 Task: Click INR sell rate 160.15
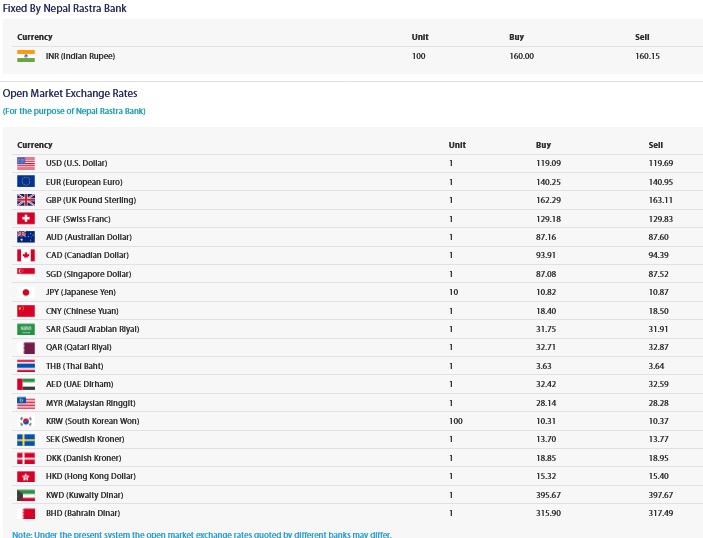647,56
